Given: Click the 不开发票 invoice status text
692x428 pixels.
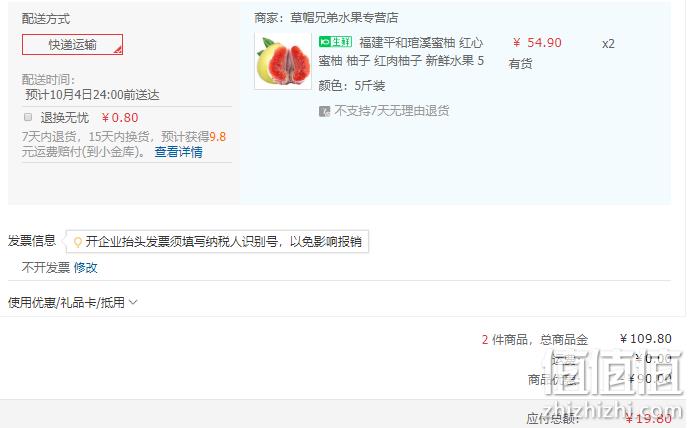Looking at the screenshot, I should [x=46, y=267].
